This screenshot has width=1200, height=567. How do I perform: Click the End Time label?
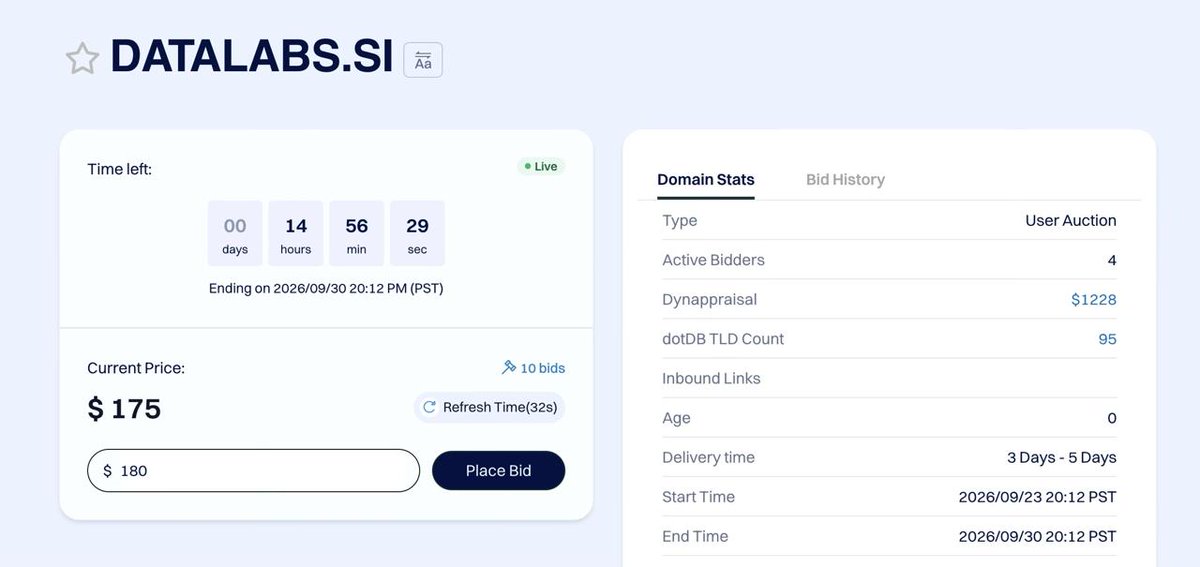(x=695, y=536)
